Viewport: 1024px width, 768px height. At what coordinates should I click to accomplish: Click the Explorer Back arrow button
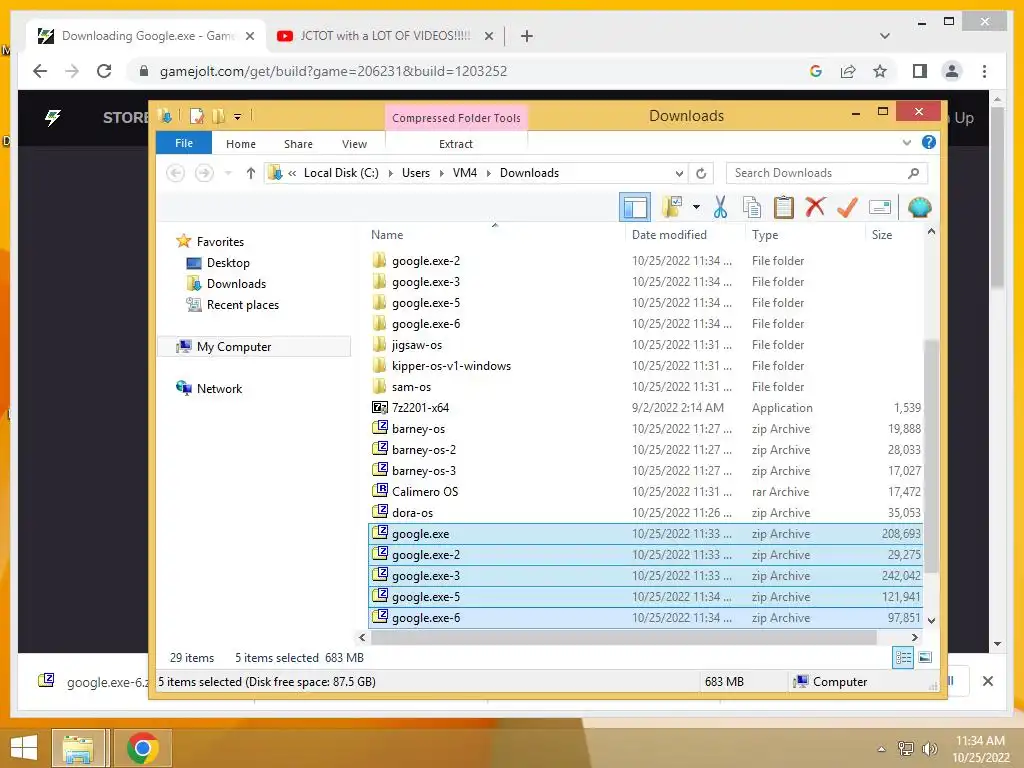pyautogui.click(x=175, y=173)
